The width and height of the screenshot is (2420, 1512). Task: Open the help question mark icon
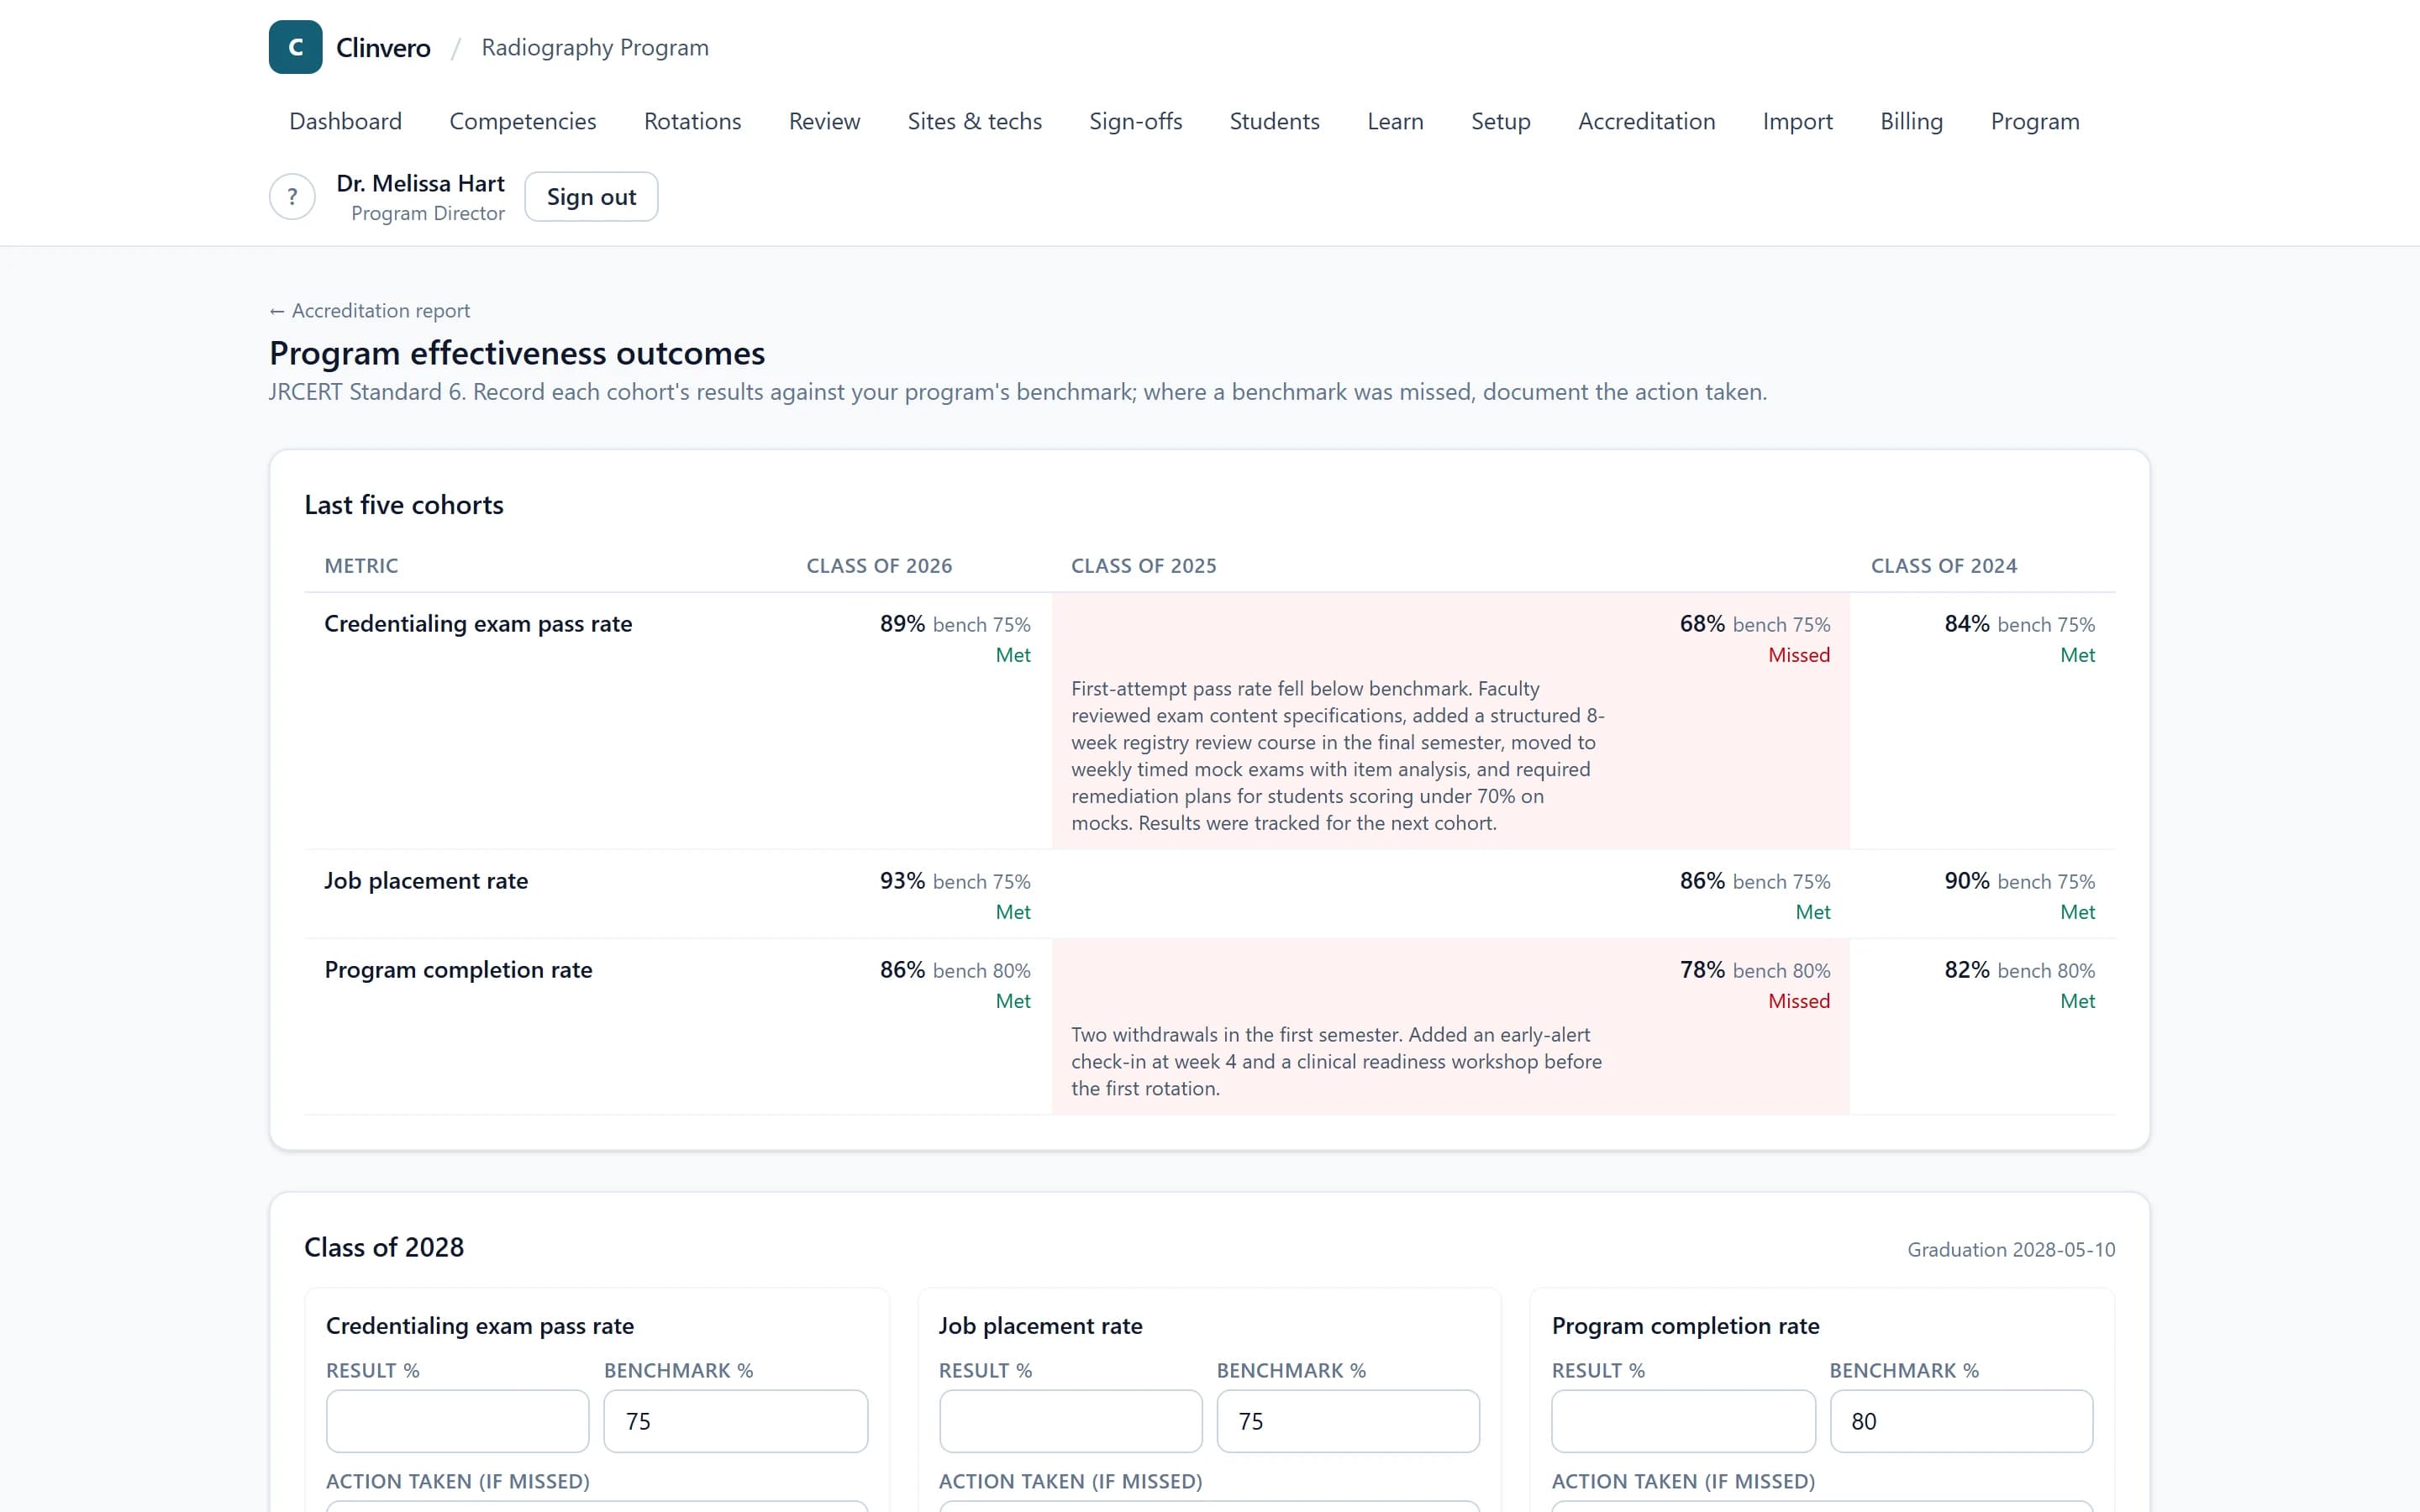click(x=292, y=197)
